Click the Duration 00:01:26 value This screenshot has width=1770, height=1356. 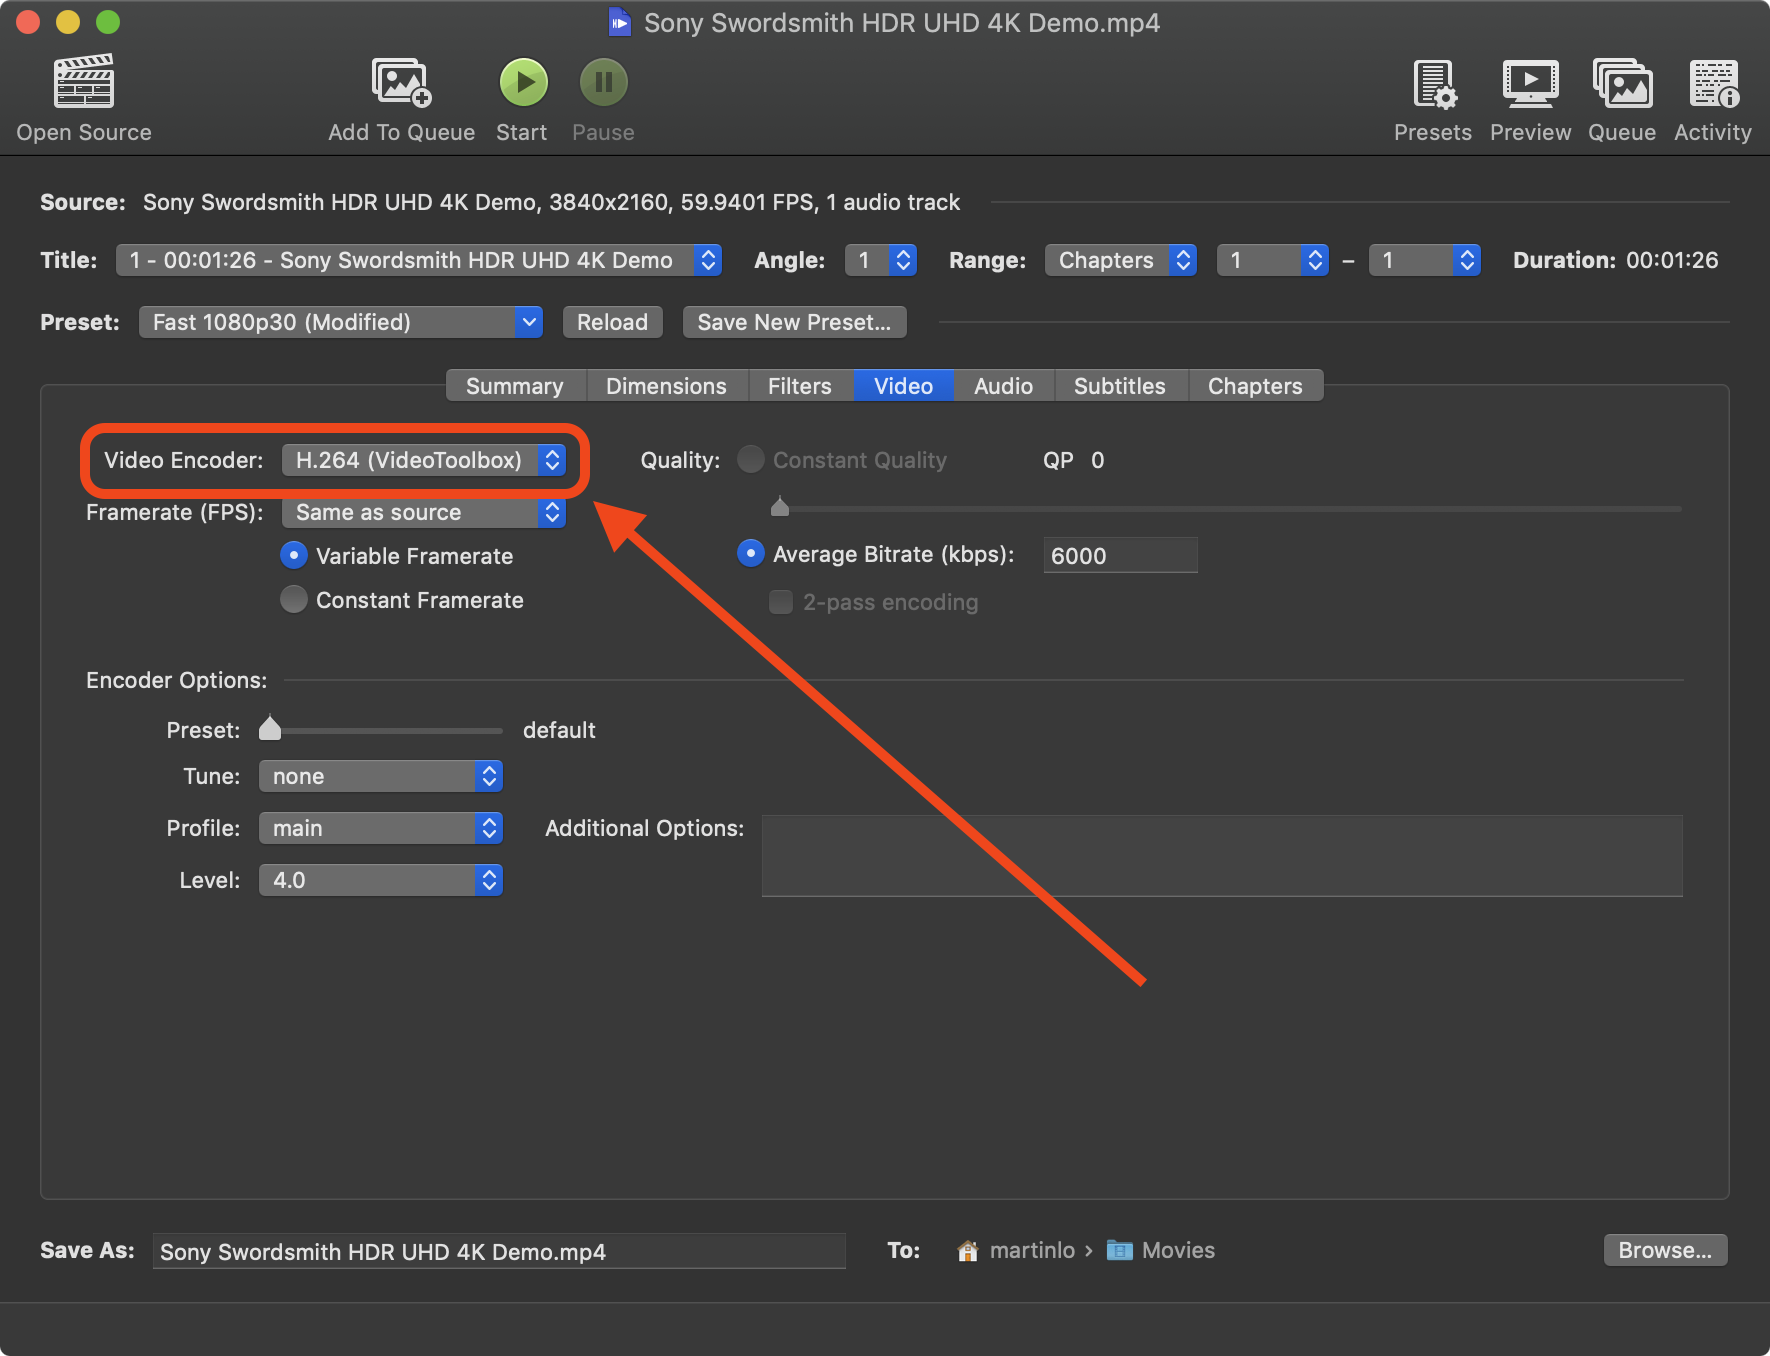[x=1672, y=260]
